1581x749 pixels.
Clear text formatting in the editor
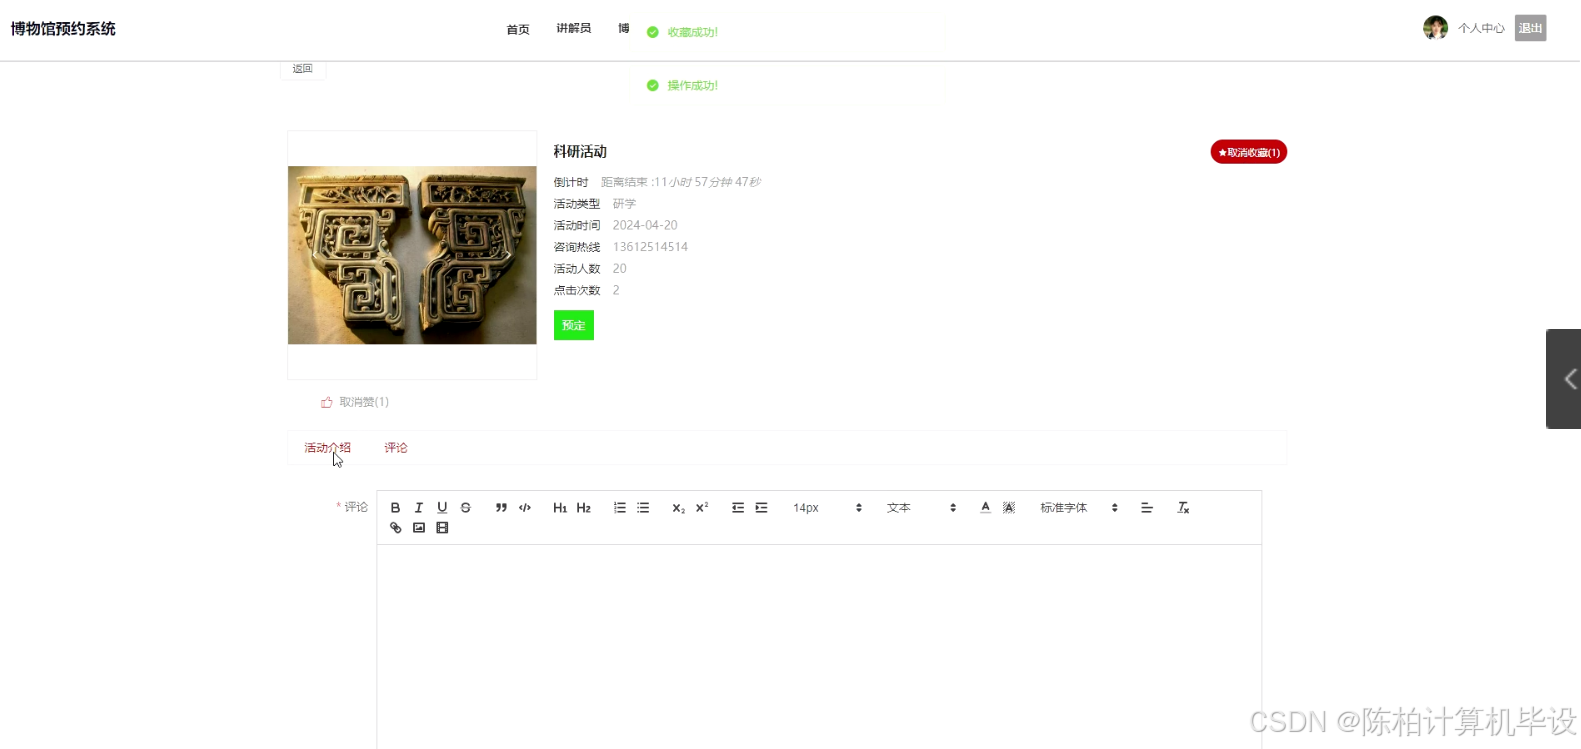click(1183, 508)
